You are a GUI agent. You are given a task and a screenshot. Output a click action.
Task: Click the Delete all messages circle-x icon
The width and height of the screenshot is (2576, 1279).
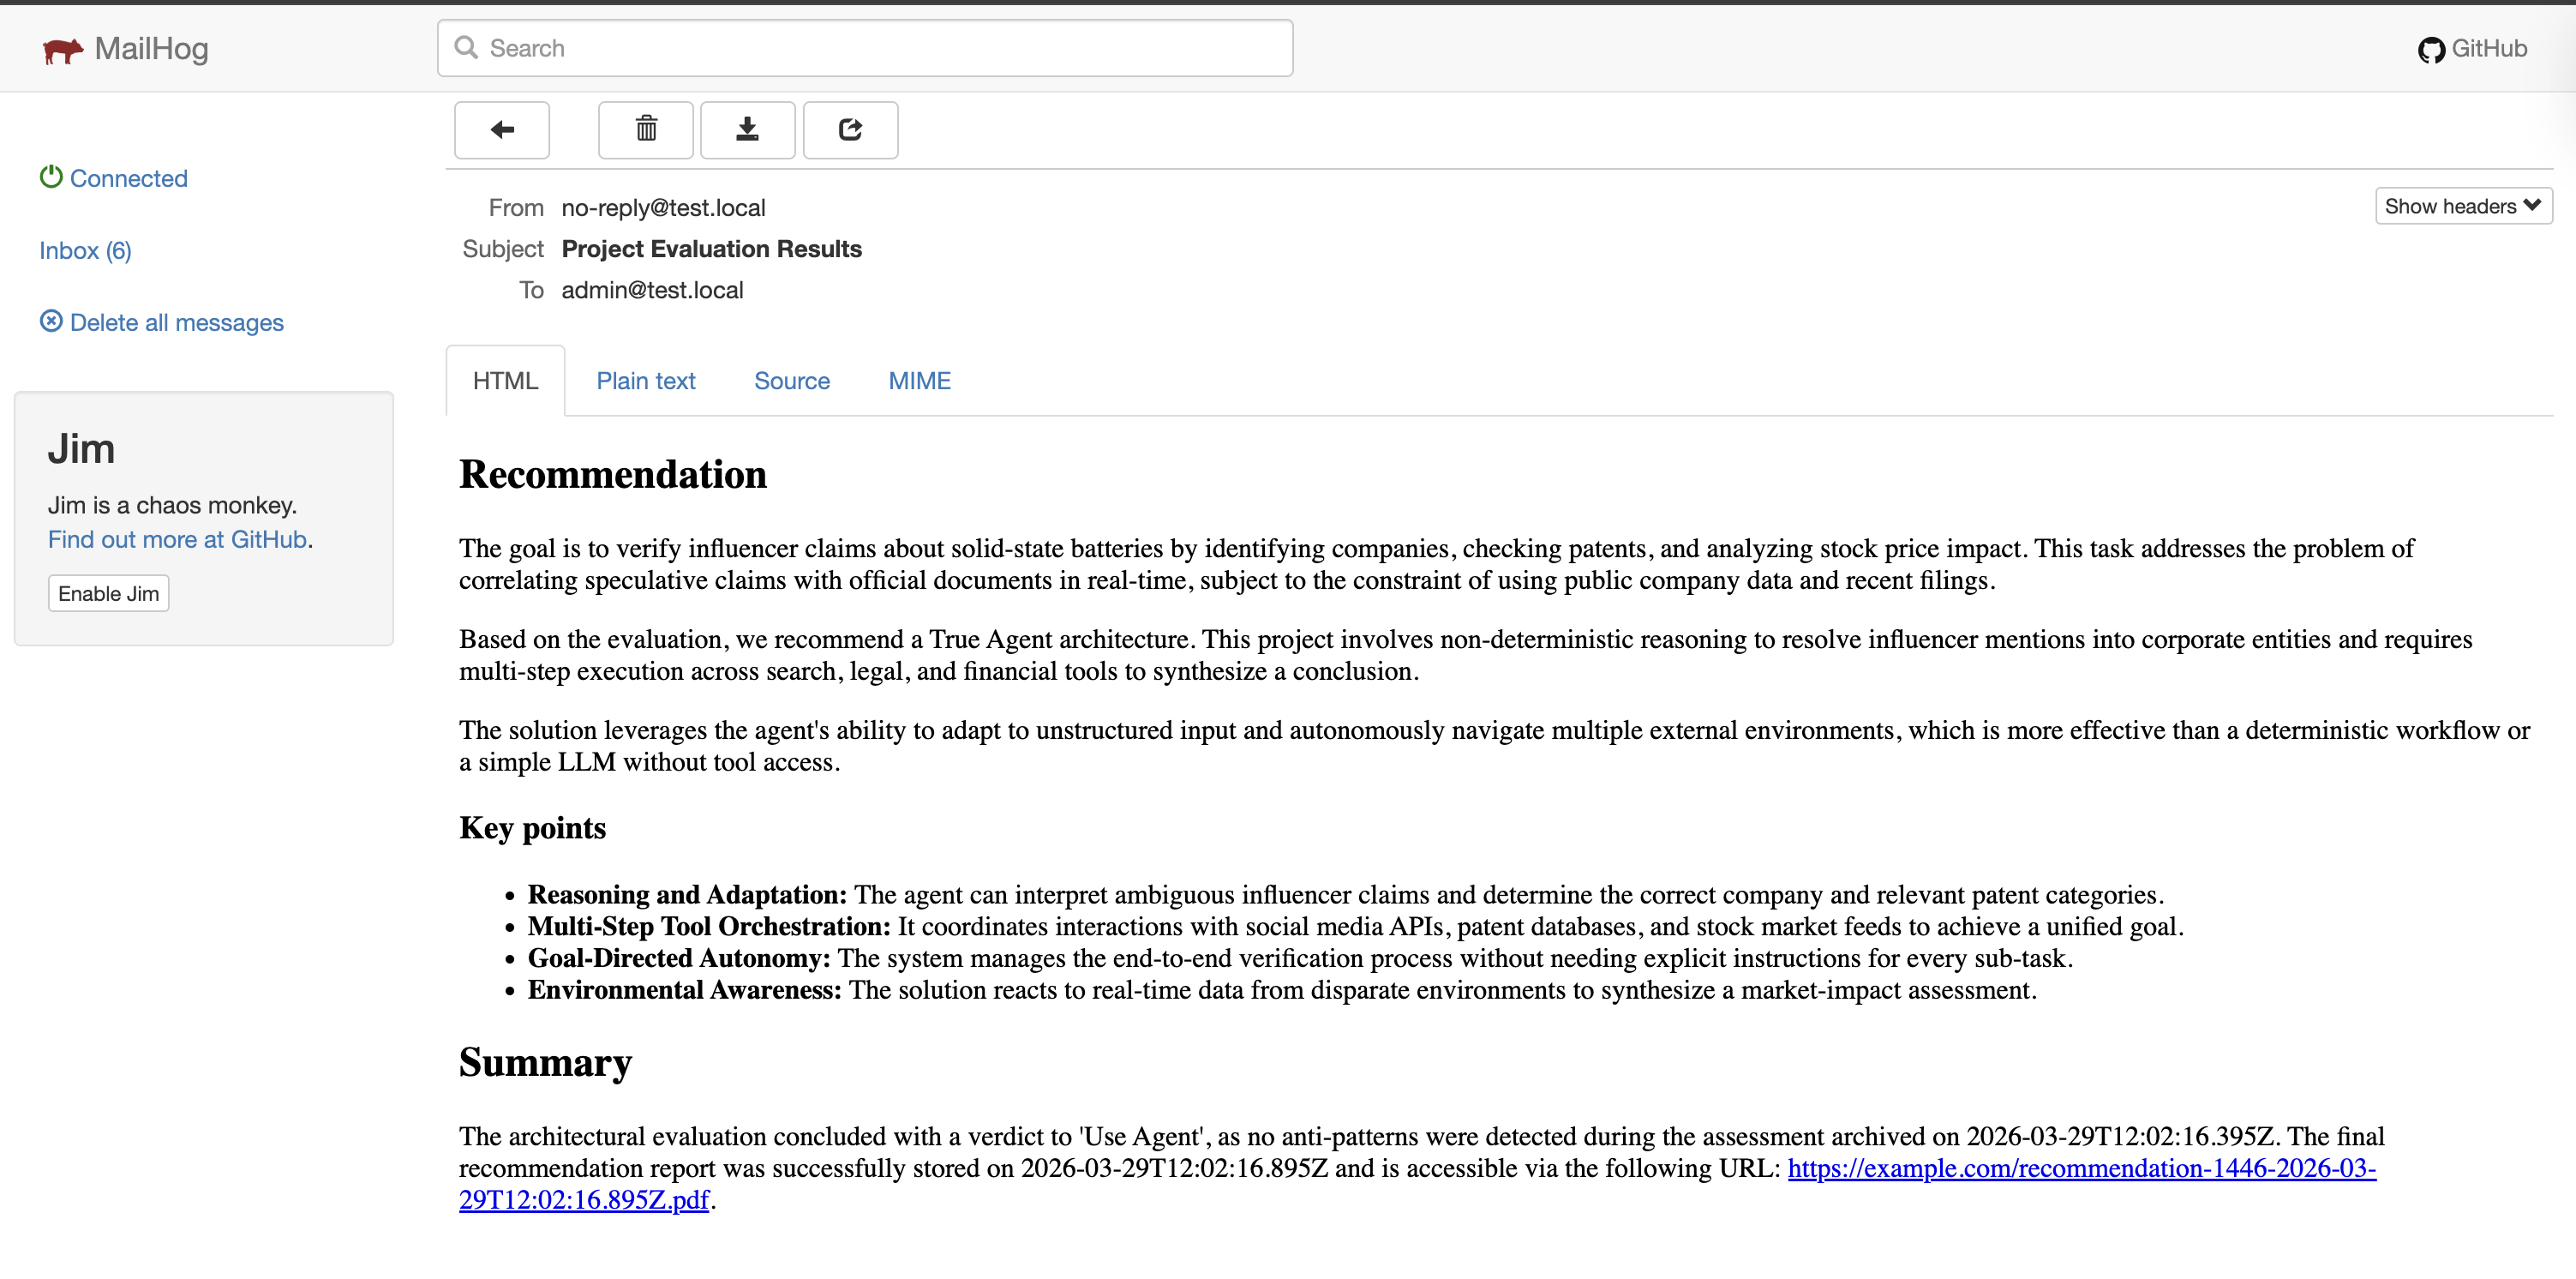pyautogui.click(x=51, y=321)
